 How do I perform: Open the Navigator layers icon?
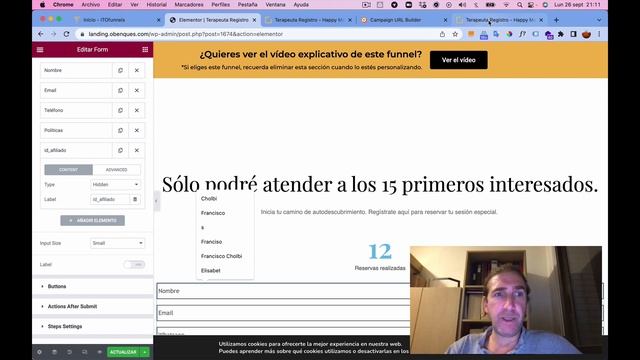pos(54,352)
